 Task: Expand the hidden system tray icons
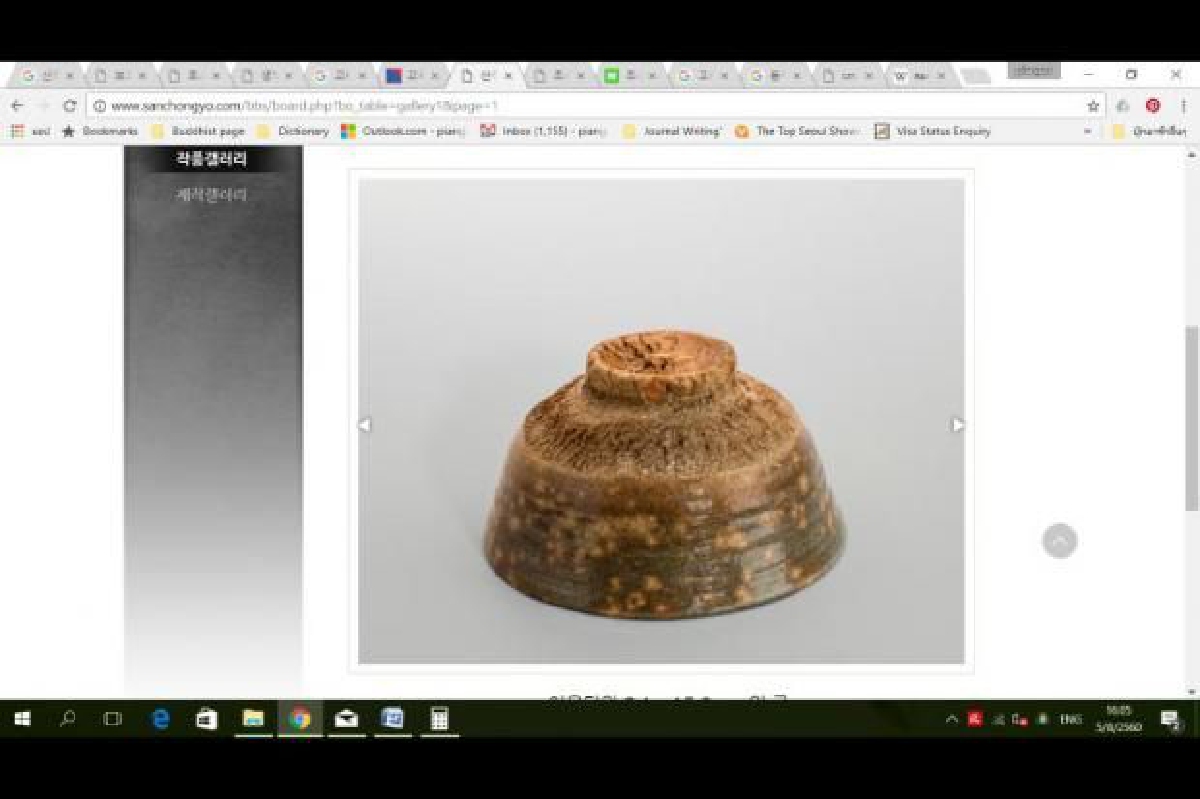[x=951, y=719]
